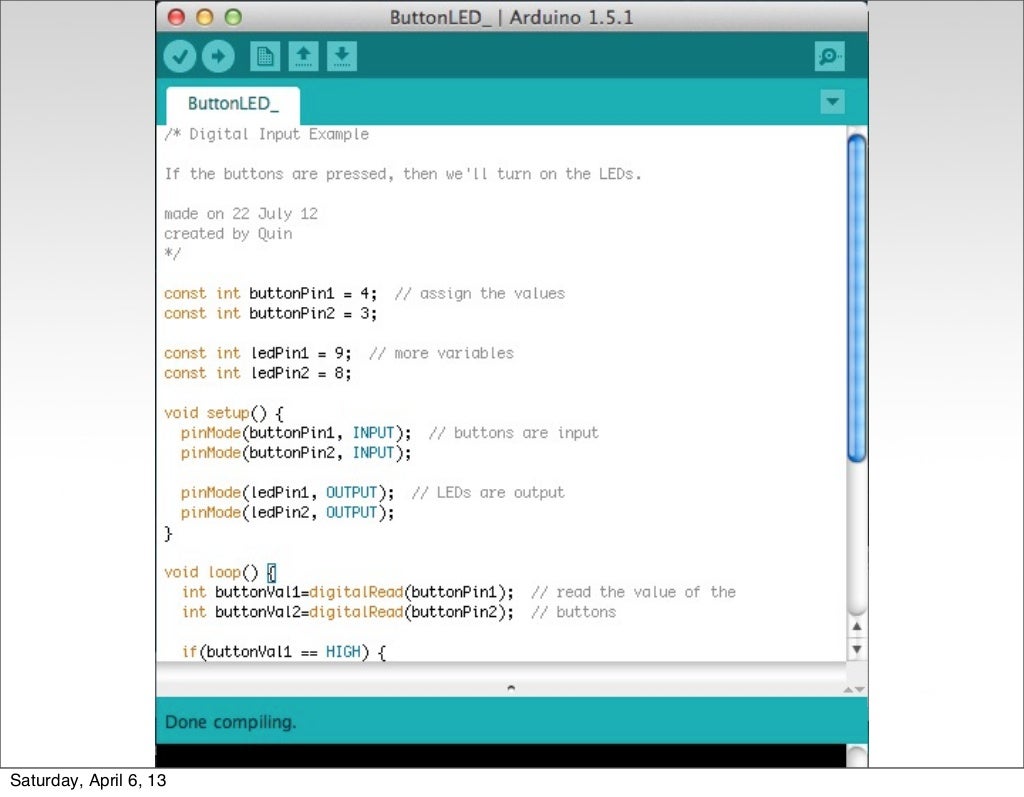The height and width of the screenshot is (797, 1024).
Task: Click the 'Done compiling.' status message
Action: coord(231,722)
